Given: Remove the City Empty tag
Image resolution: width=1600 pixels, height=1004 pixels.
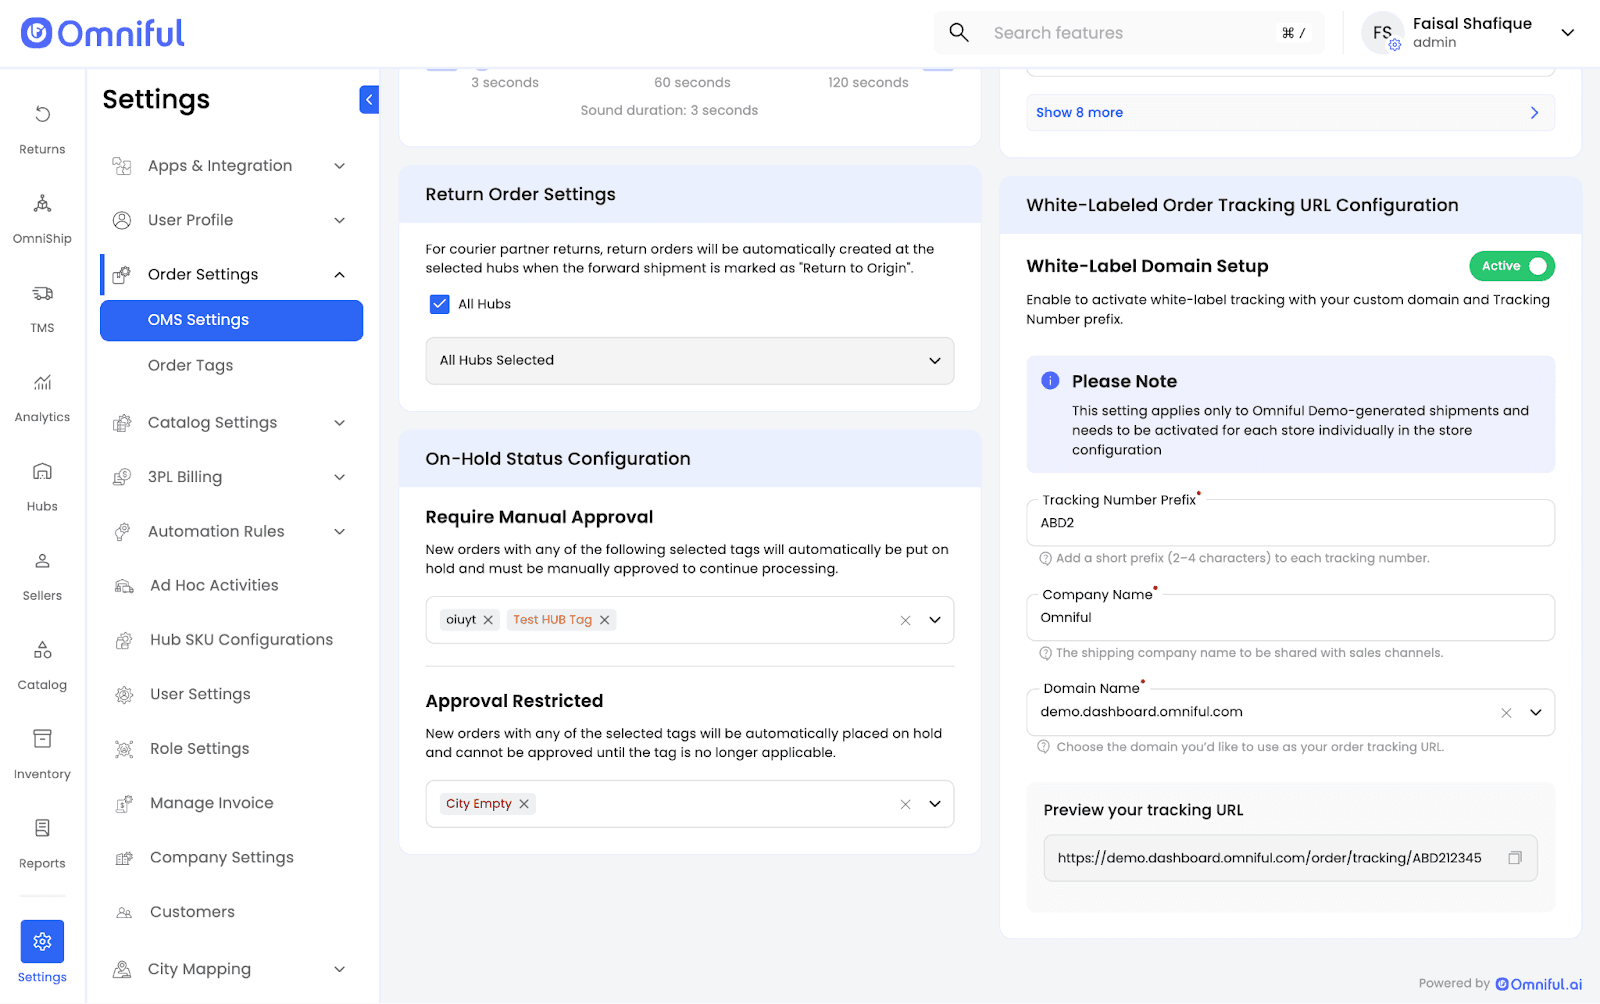Looking at the screenshot, I should (524, 804).
